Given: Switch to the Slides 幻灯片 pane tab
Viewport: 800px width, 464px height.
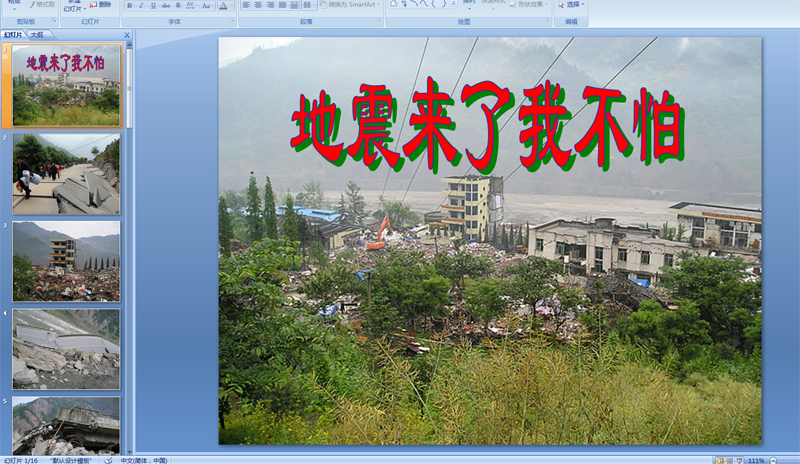Looking at the screenshot, I should (13, 35).
